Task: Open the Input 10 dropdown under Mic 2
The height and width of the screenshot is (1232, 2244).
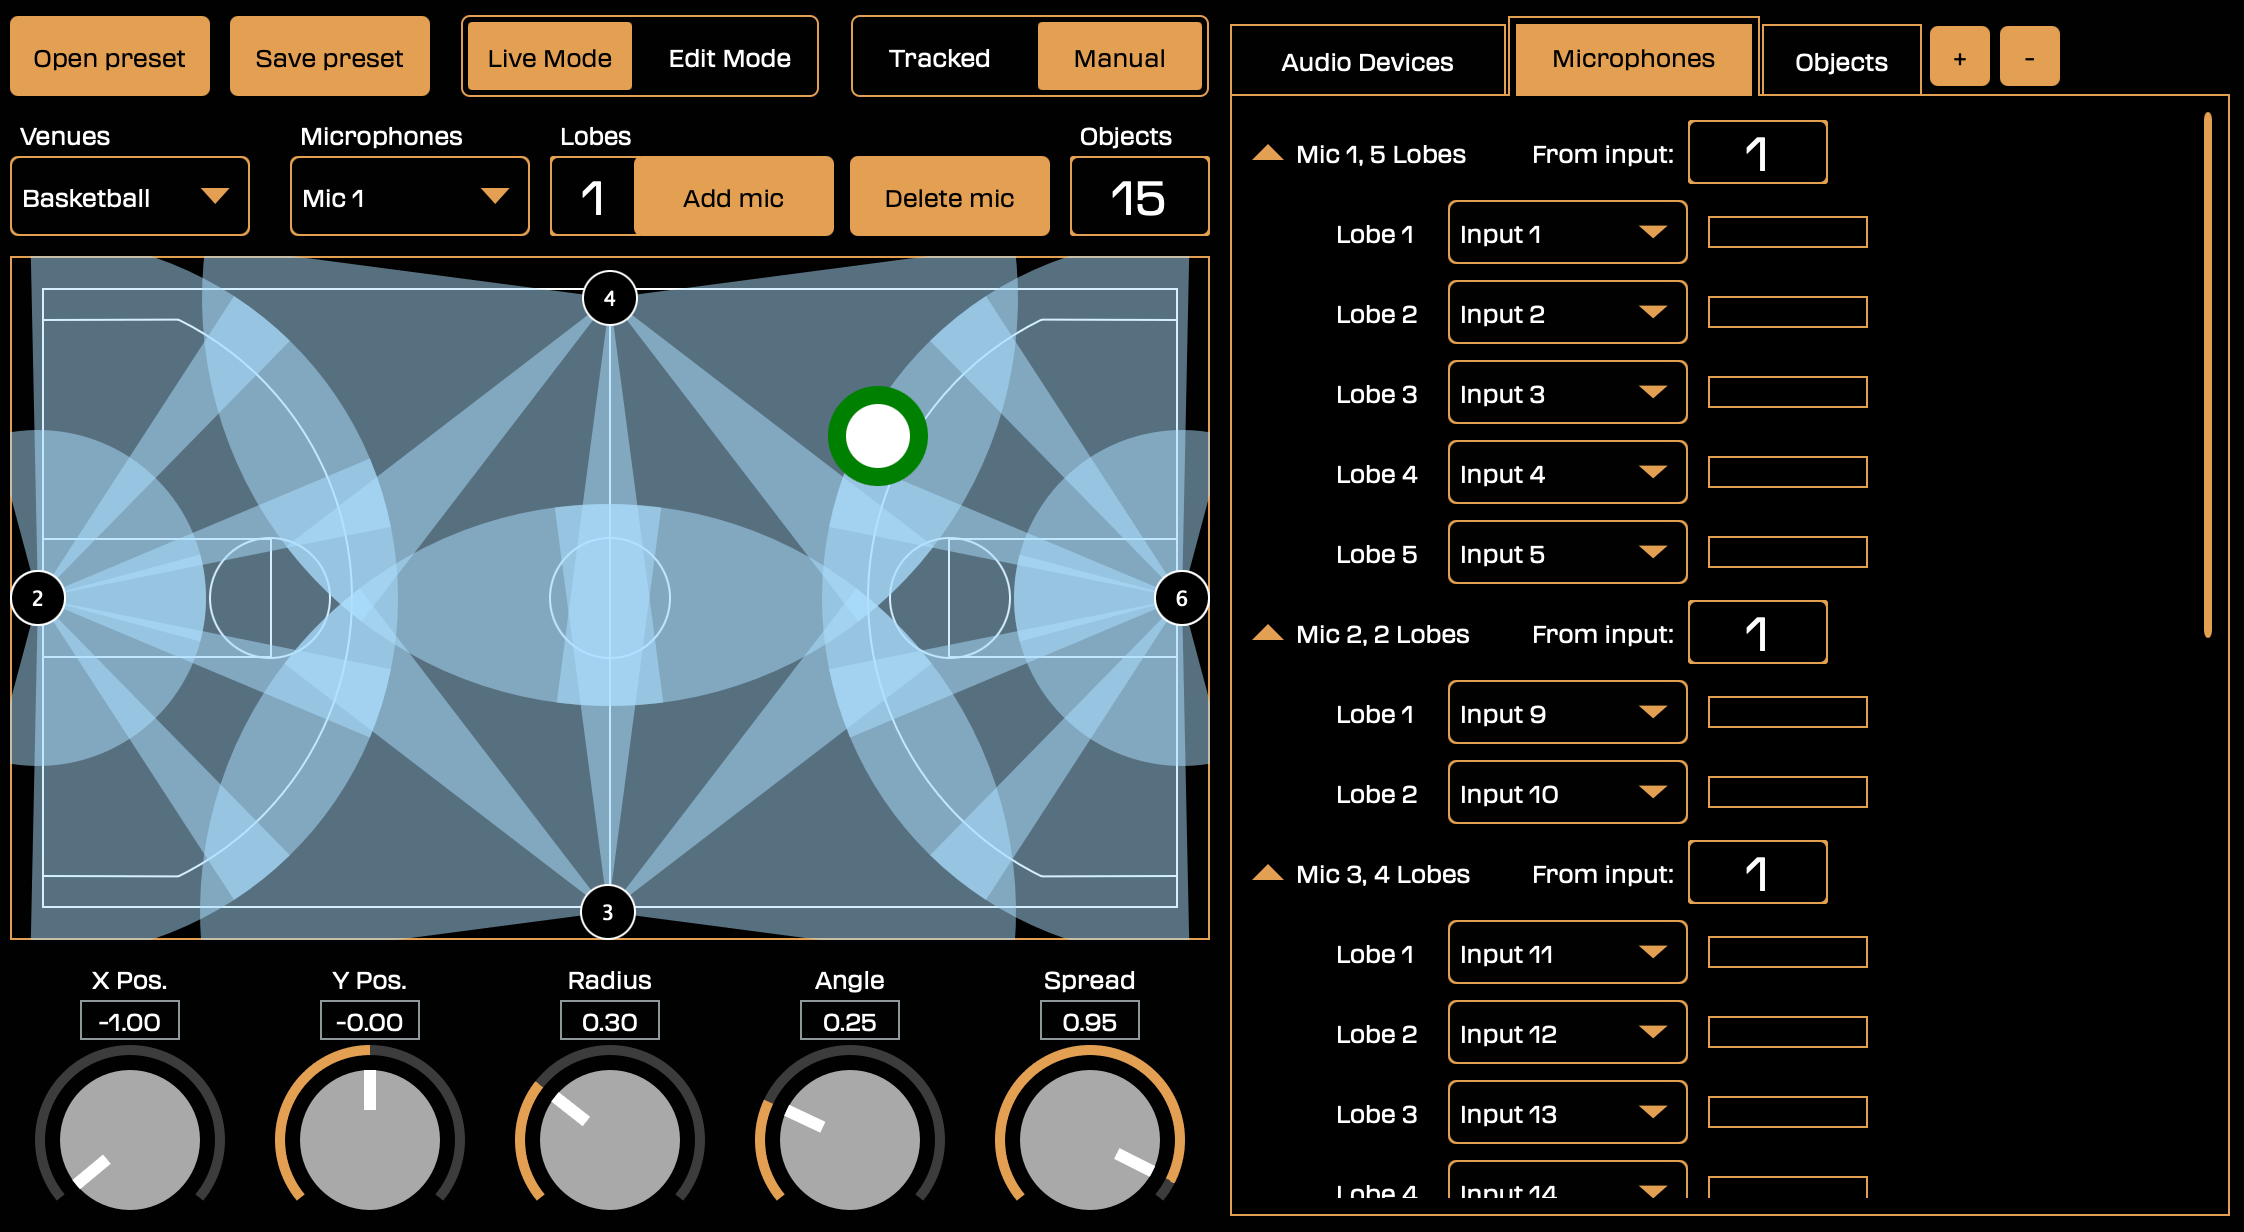Action: (x=1568, y=792)
